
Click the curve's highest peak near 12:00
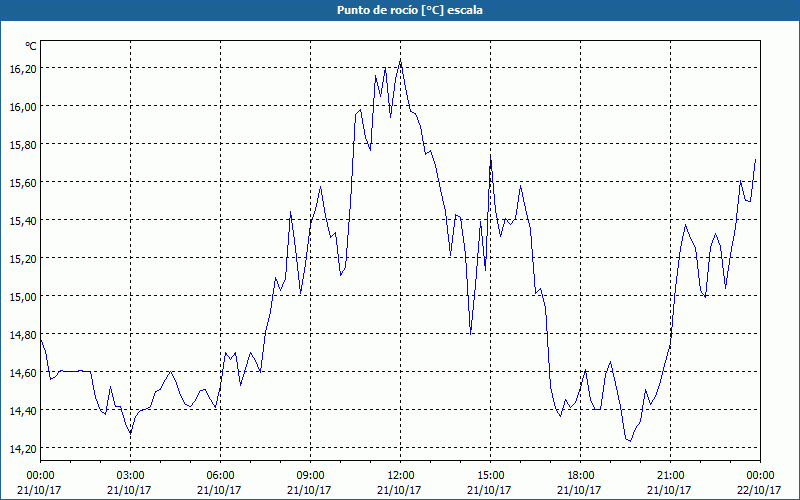(401, 61)
